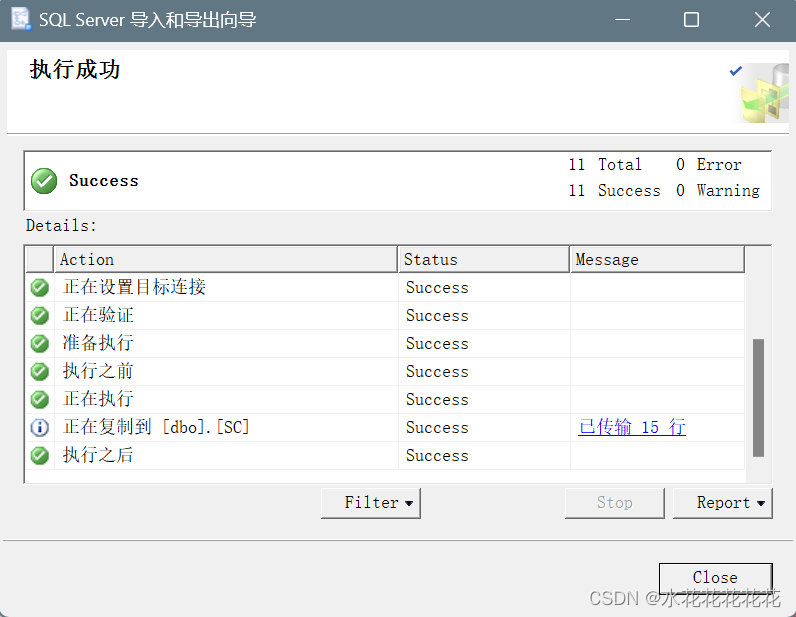Screen dimensions: 796x617
Task: Select the 正在执行 action row
Action: tap(385, 399)
